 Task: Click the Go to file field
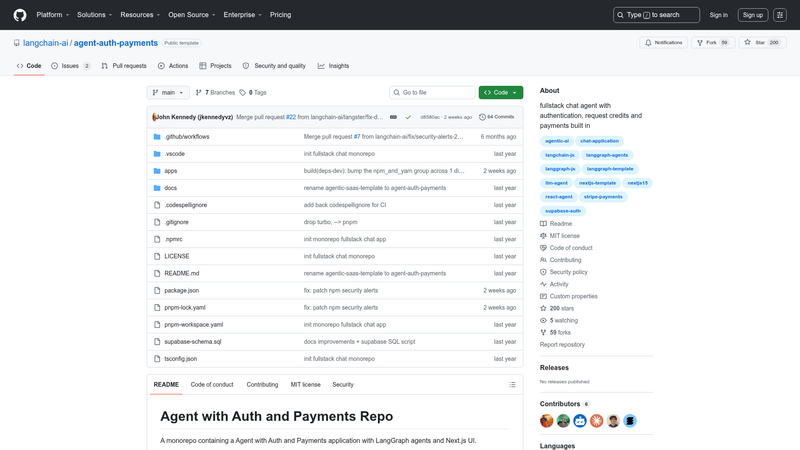click(x=432, y=92)
